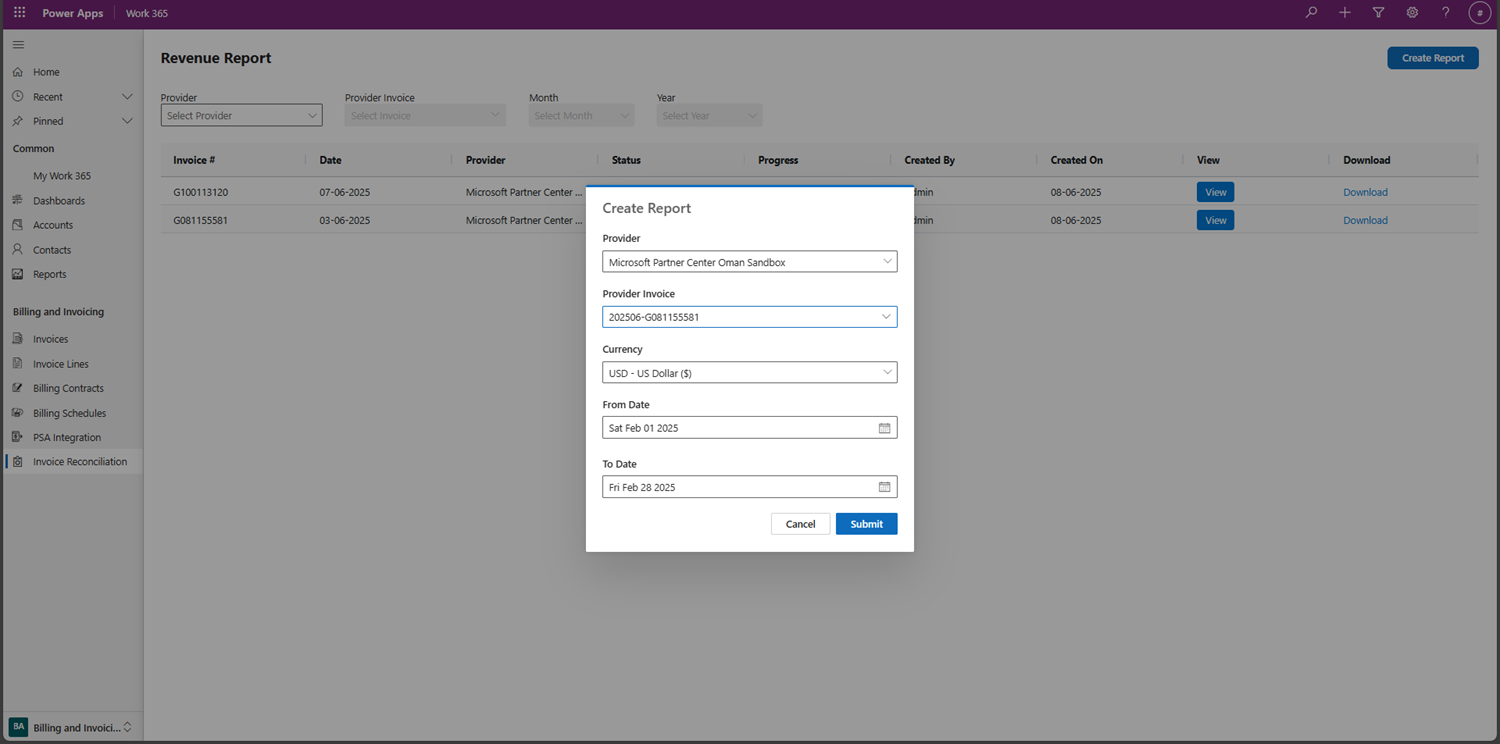Go to Home in sidebar
This screenshot has height=744, width=1500.
(x=46, y=72)
